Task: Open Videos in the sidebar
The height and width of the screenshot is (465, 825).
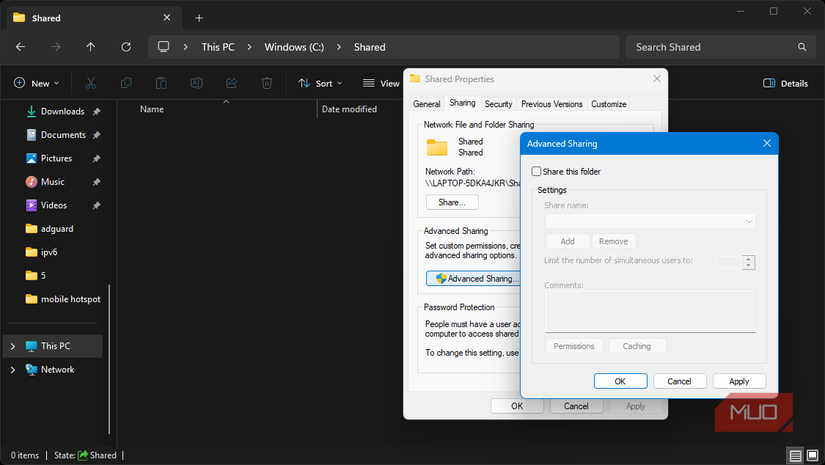Action: tap(53, 205)
